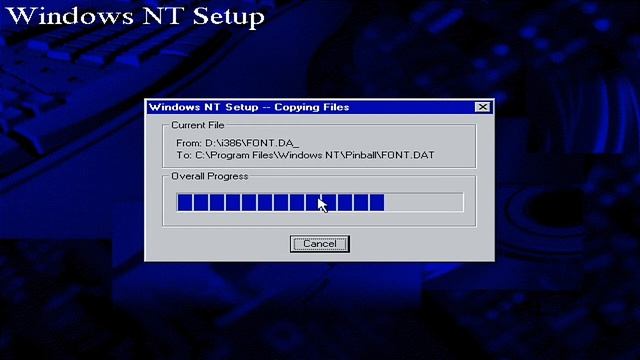Click the 'Overall Progress' group label
The width and height of the screenshot is (640, 360).
pyautogui.click(x=209, y=176)
